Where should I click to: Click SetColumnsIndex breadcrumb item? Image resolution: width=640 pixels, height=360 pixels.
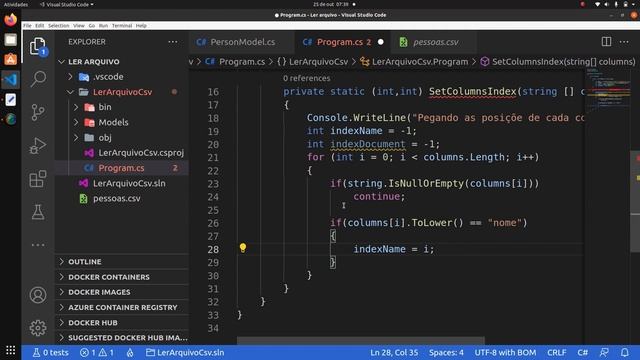click(558, 62)
